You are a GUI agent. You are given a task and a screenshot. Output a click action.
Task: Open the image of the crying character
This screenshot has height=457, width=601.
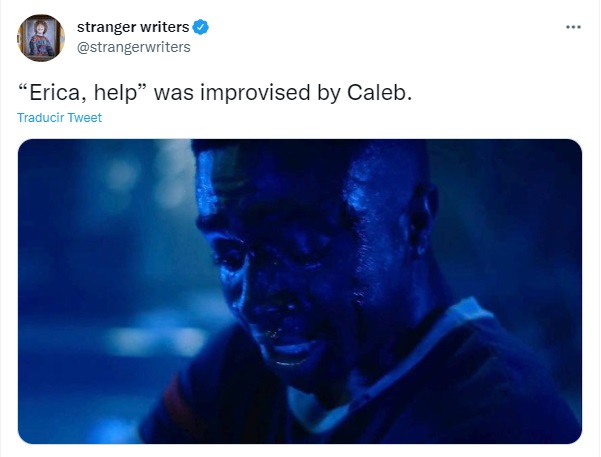coord(300,291)
